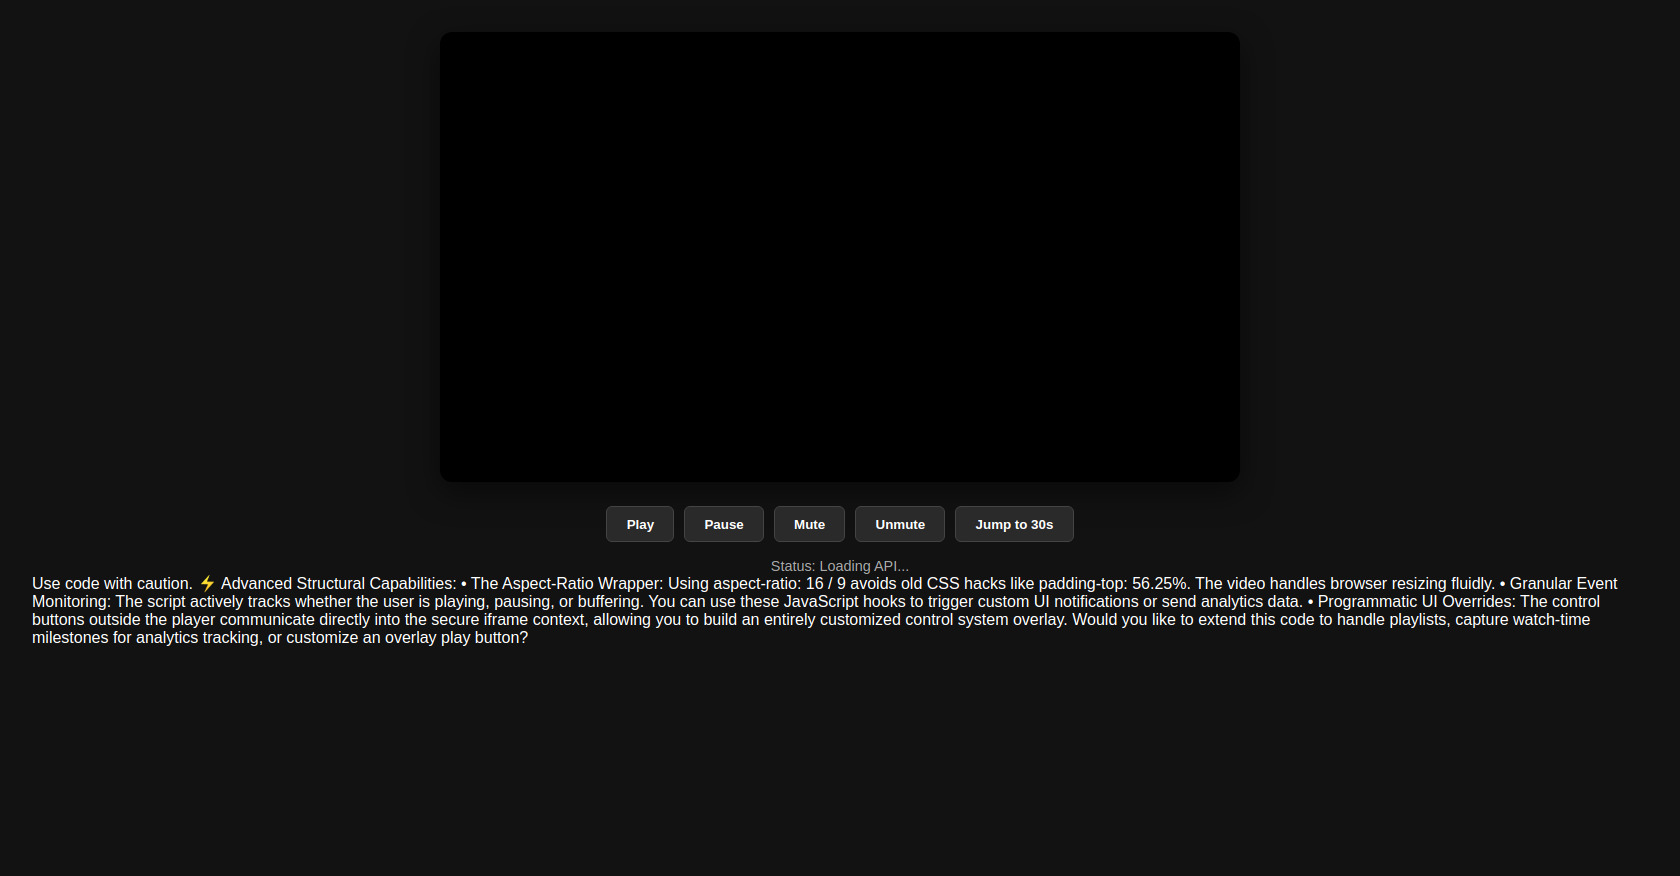Click 'The Aspect-Ratio Wrapper:' text
Image resolution: width=1680 pixels, height=876 pixels.
click(x=567, y=584)
